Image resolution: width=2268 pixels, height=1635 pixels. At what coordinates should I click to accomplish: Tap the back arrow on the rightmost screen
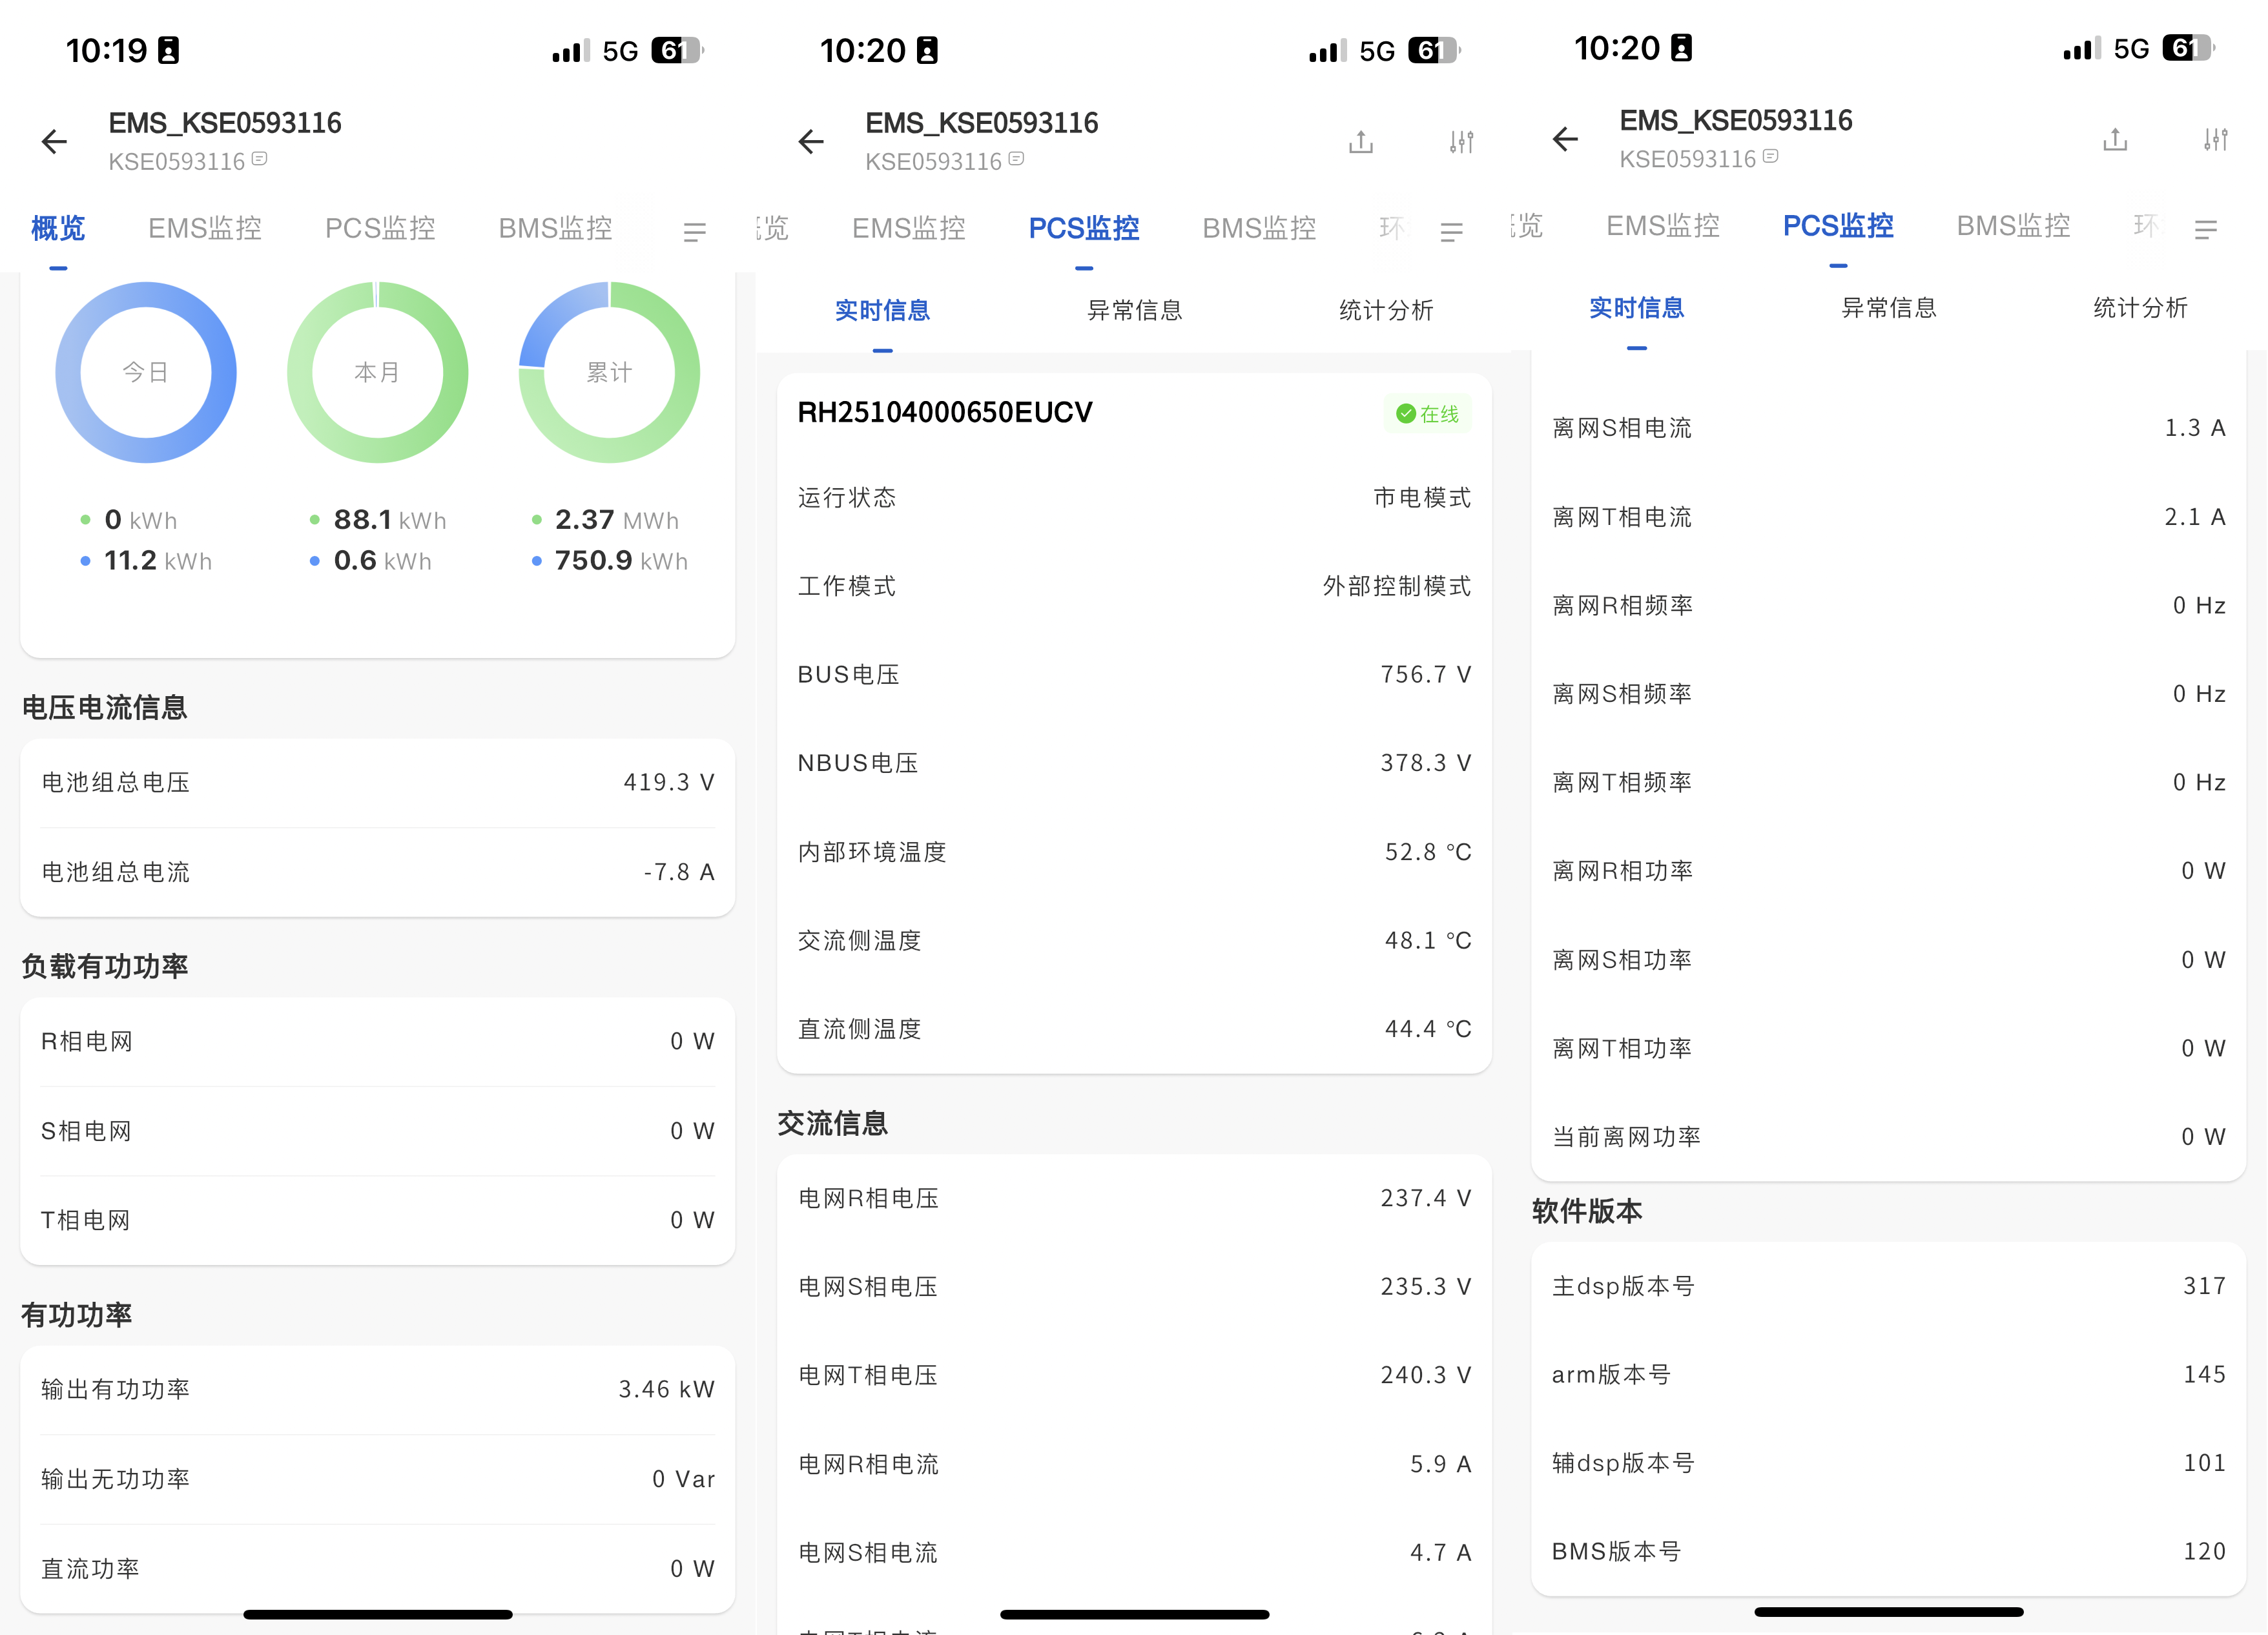[x=1565, y=140]
